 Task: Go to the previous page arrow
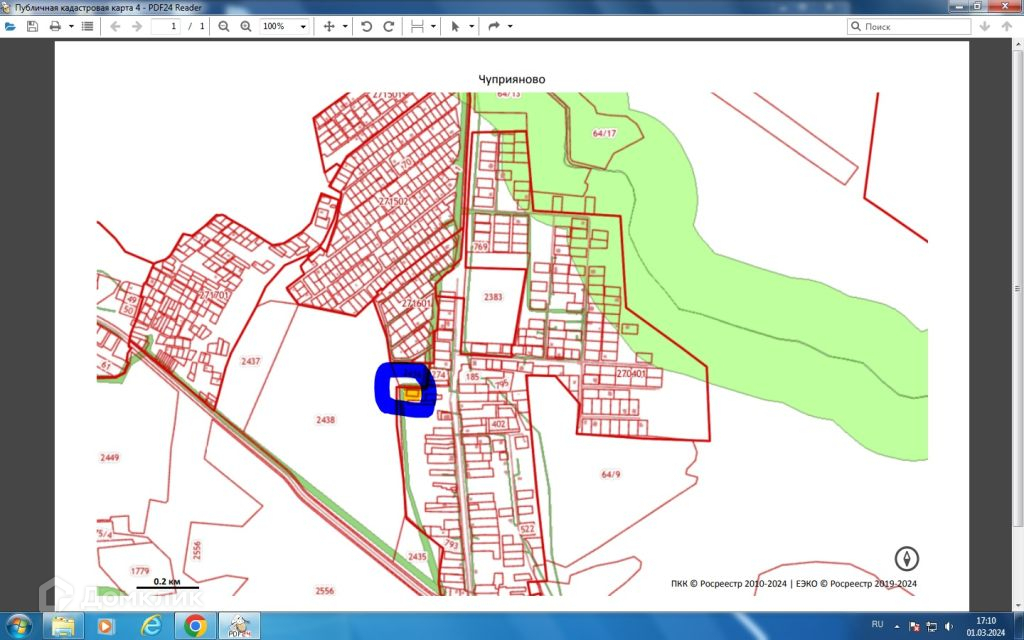(116, 27)
